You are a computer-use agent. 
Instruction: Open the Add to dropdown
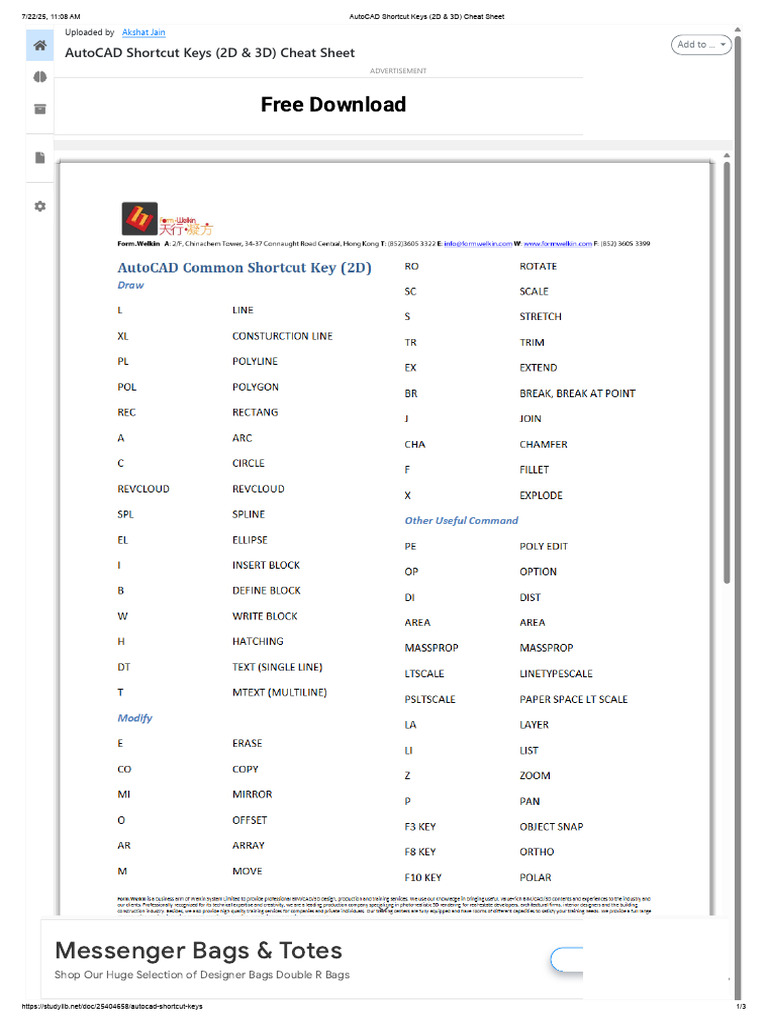click(701, 44)
